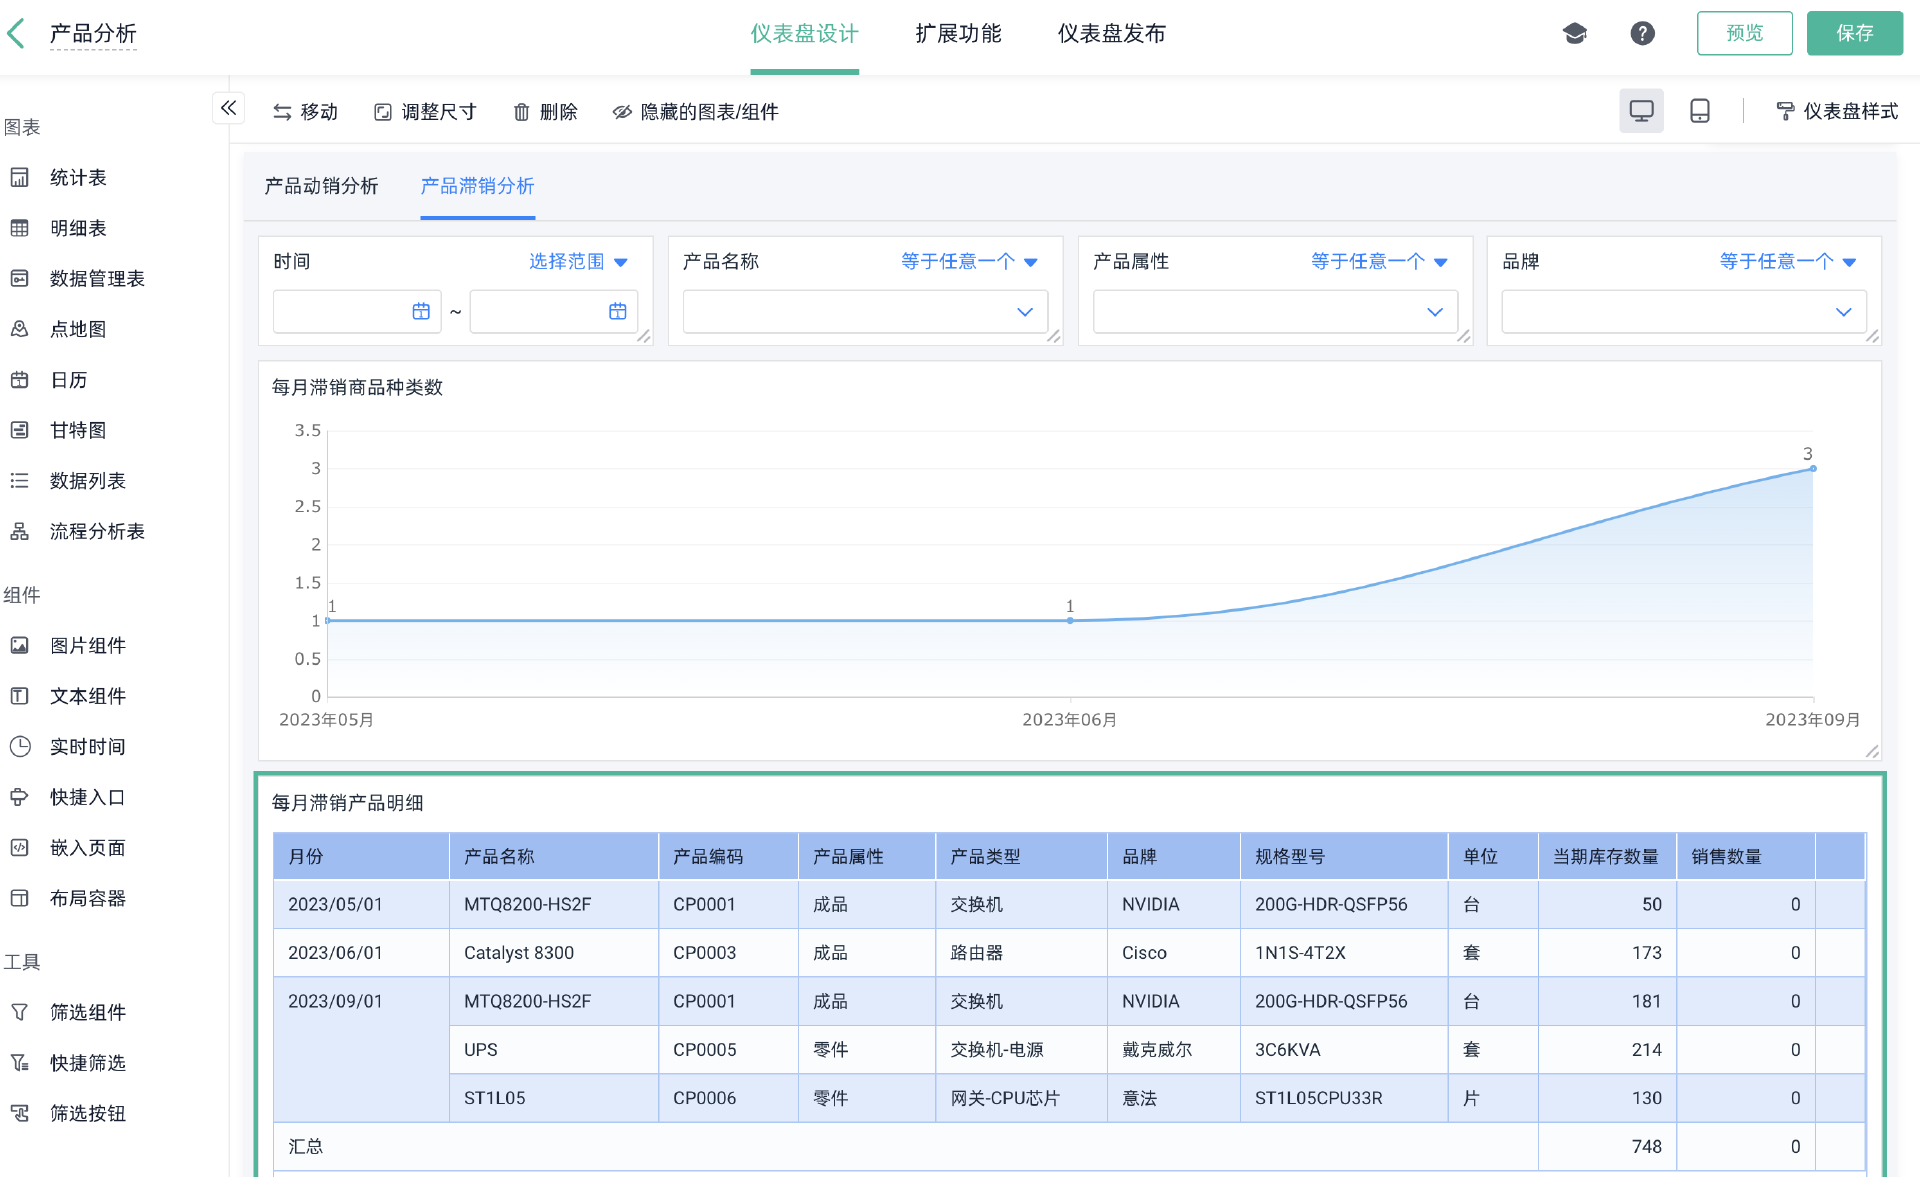Image resolution: width=1920 pixels, height=1177 pixels.
Task: Click the back arrow next to 产品分析
Action: pyautogui.click(x=16, y=34)
